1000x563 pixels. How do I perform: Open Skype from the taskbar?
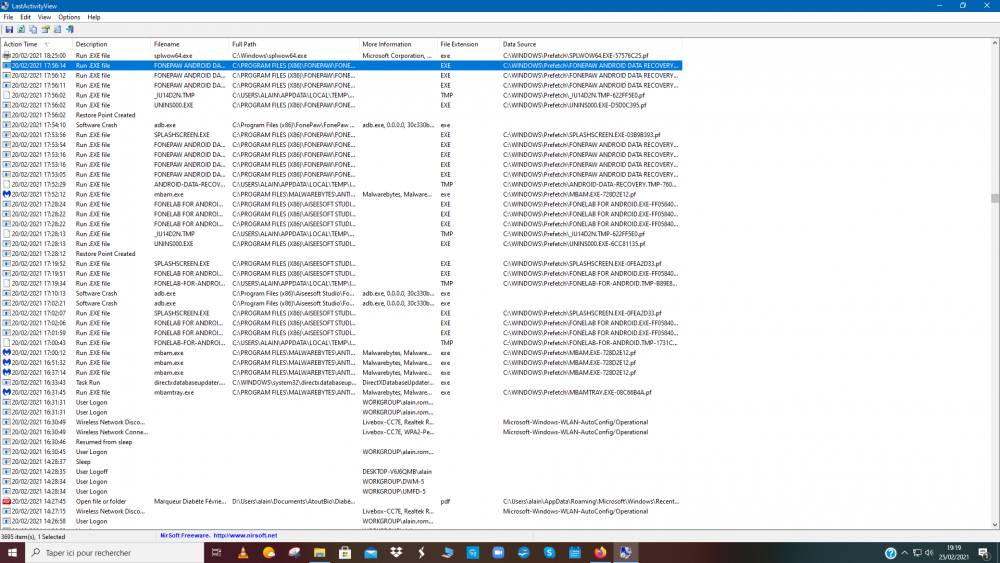(x=549, y=552)
